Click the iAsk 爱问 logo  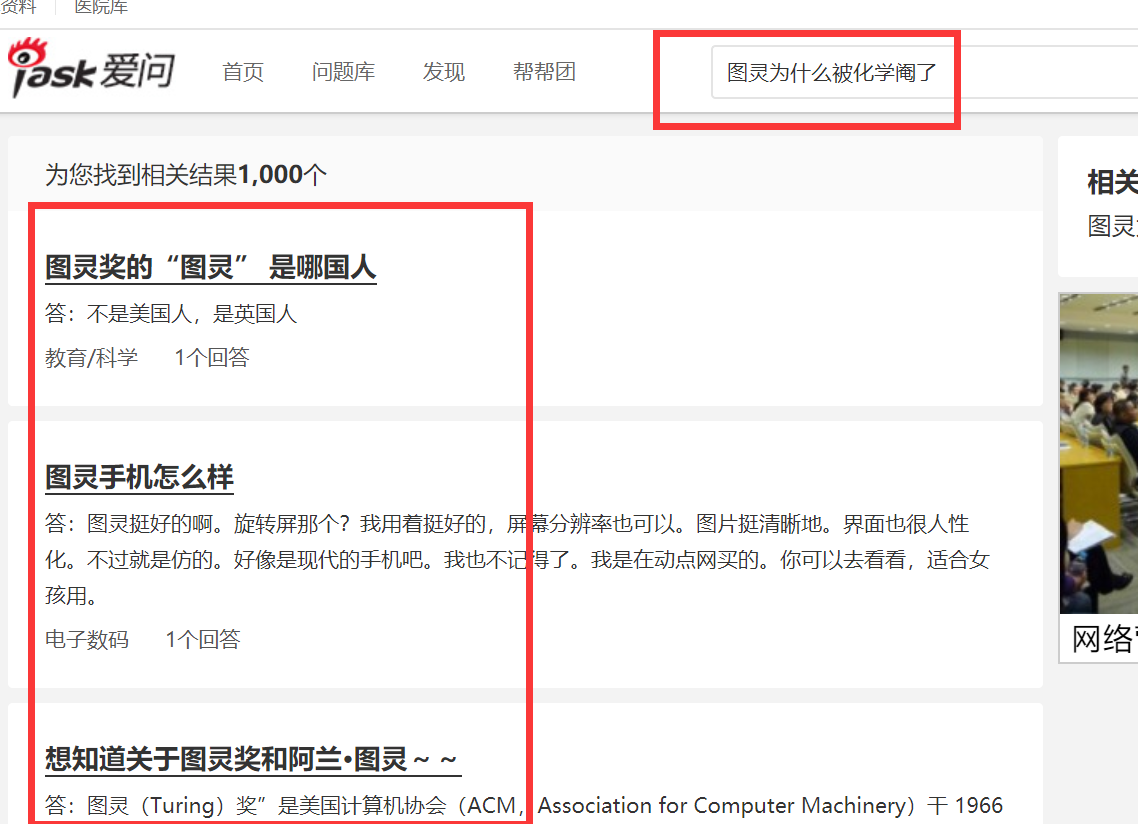[x=91, y=69]
